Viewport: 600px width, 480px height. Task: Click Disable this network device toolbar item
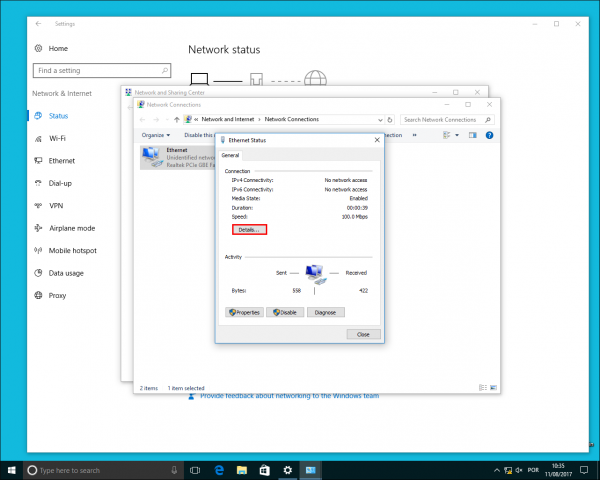pyautogui.click(x=198, y=135)
